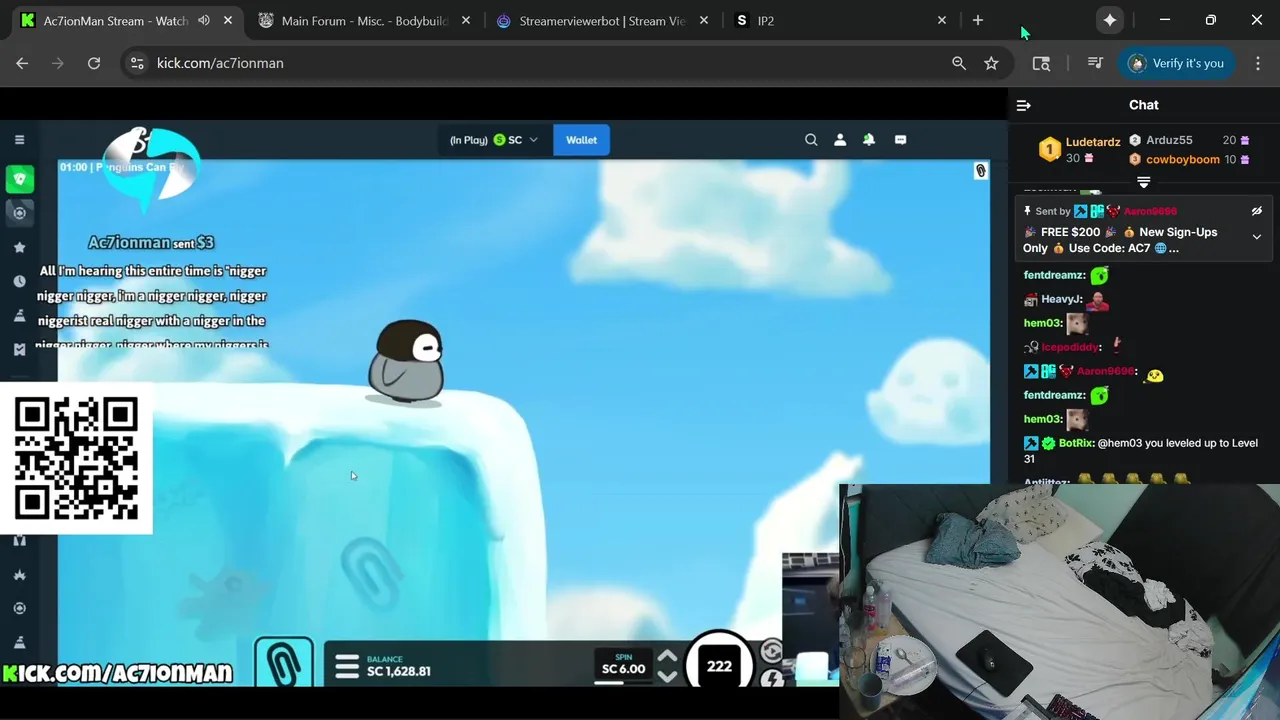Click the HeavyJ chat username
The image size is (1280, 720).
point(1061,299)
